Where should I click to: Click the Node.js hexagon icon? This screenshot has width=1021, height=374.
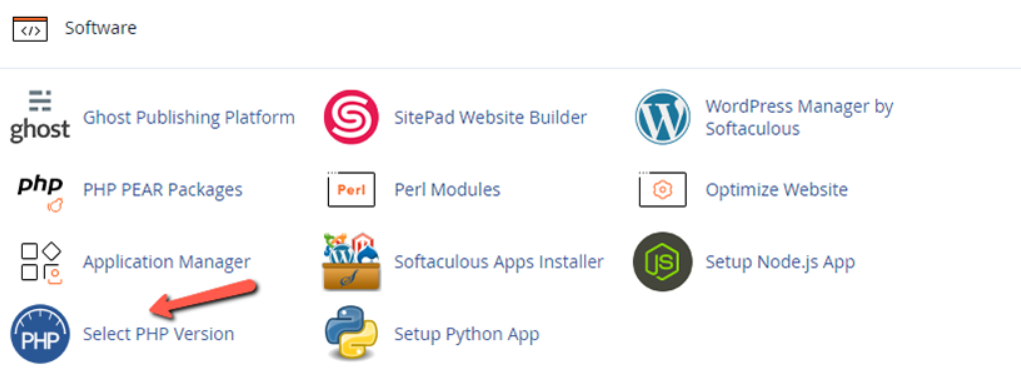tap(662, 261)
